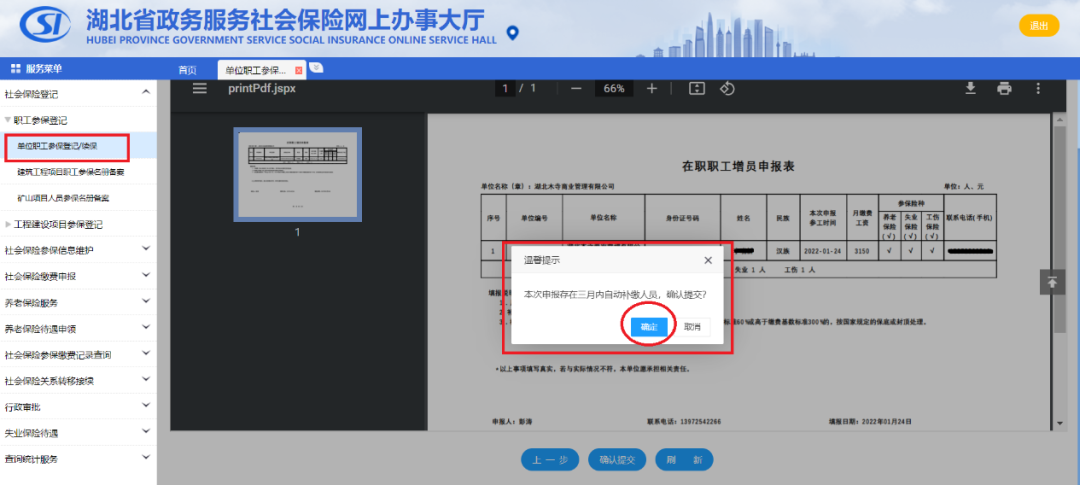Expand 查询统计服务 menu
The width and height of the screenshot is (1080, 485).
[145, 457]
